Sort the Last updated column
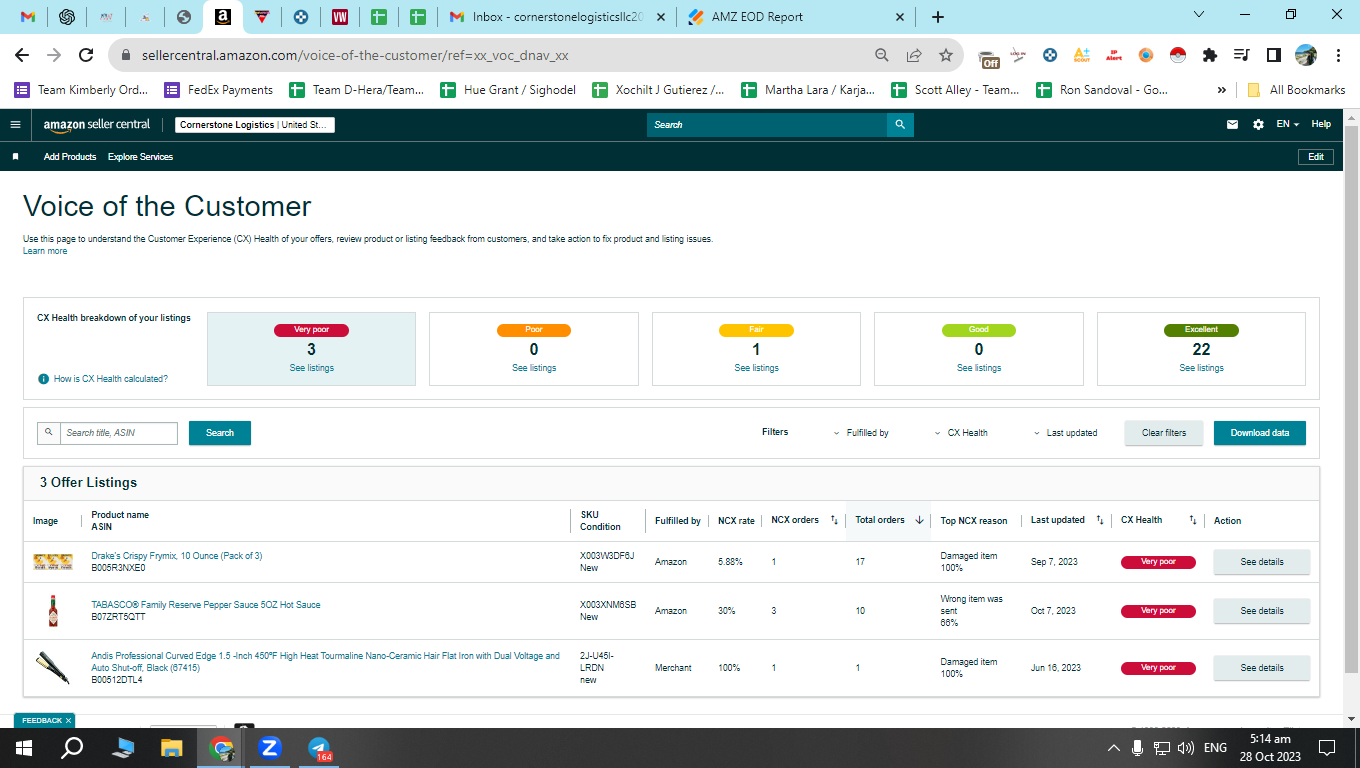This screenshot has height=768, width=1360. [1099, 520]
